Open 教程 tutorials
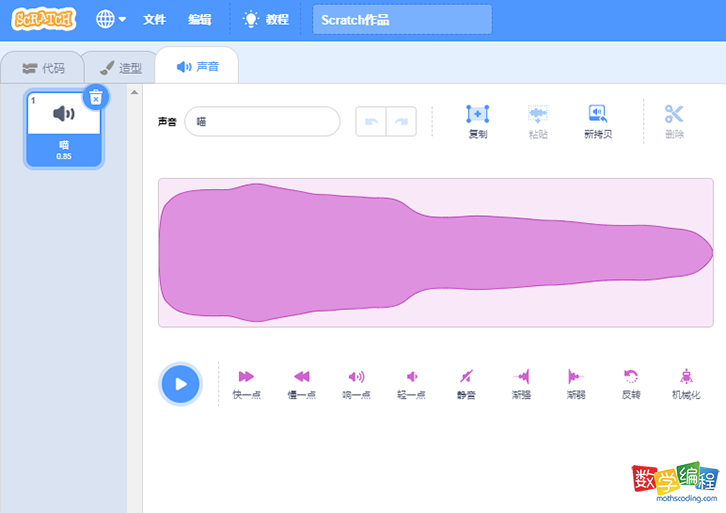 [266, 19]
